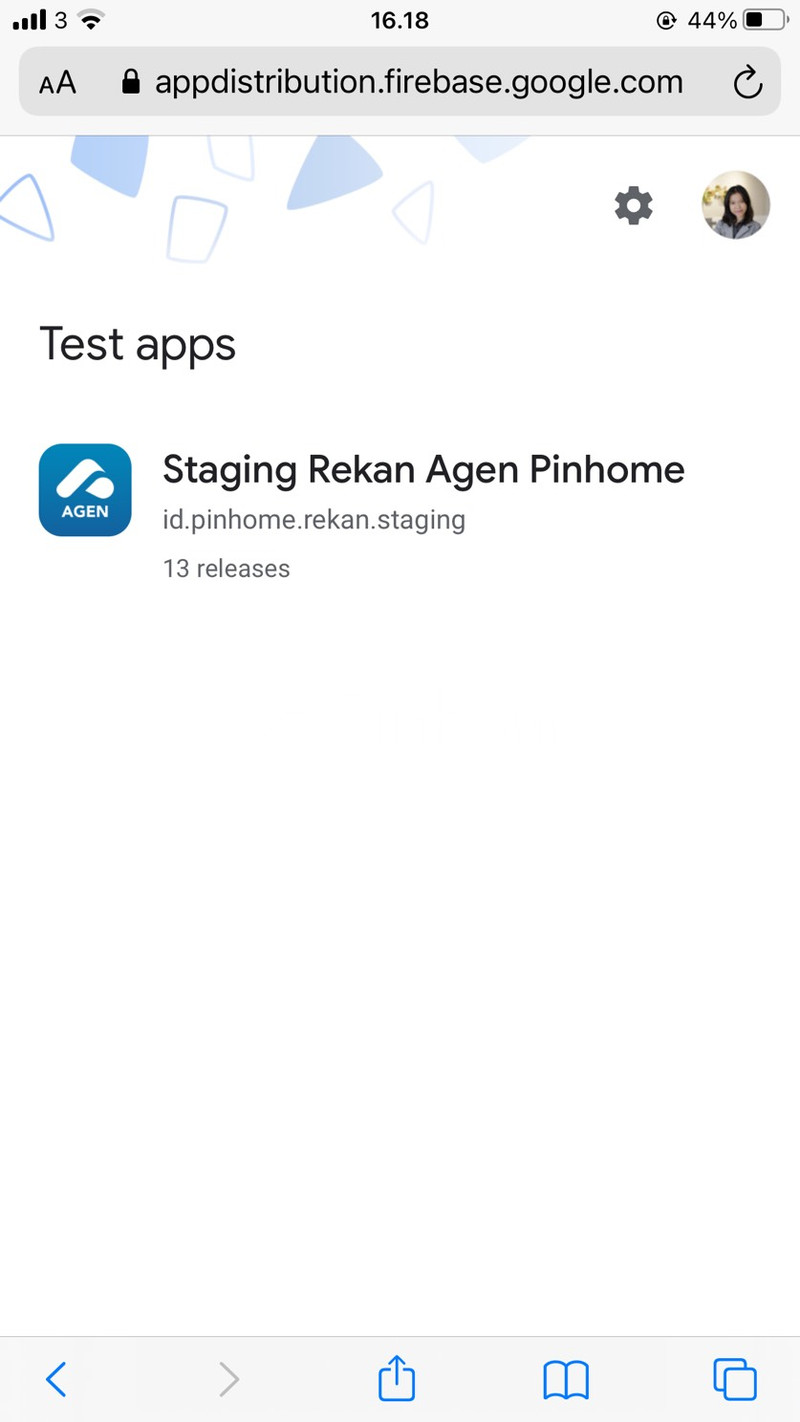The image size is (800, 1422).
Task: Tap the user profile avatar
Action: point(736,205)
